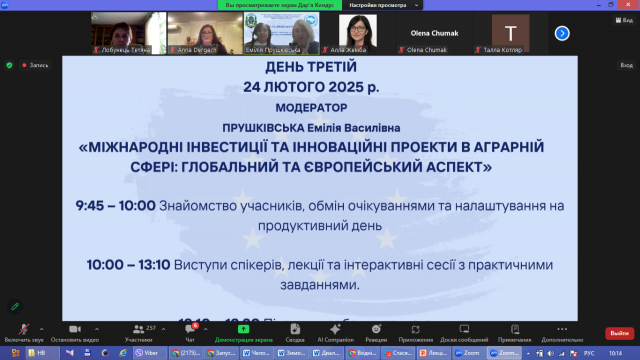Select Olena Chumak participant tile
This screenshot has height=360, width=640.
coord(435,33)
